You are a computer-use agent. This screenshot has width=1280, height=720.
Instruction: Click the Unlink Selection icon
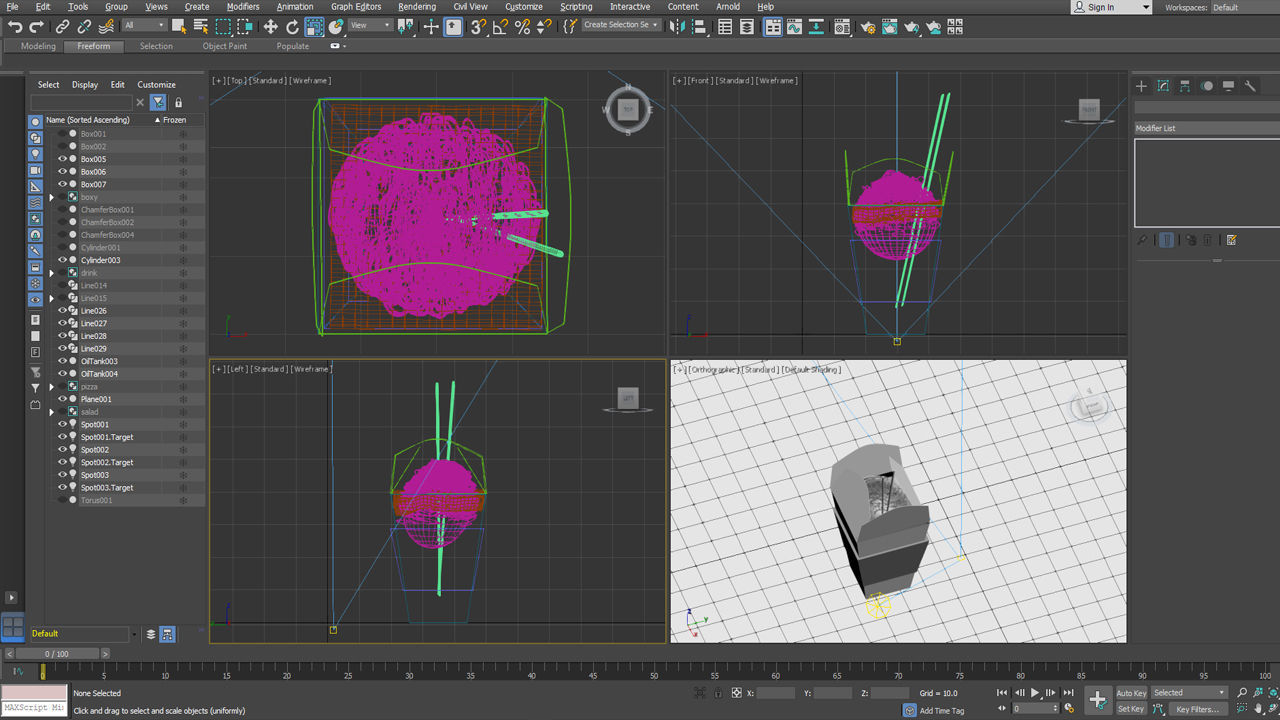coord(82,27)
